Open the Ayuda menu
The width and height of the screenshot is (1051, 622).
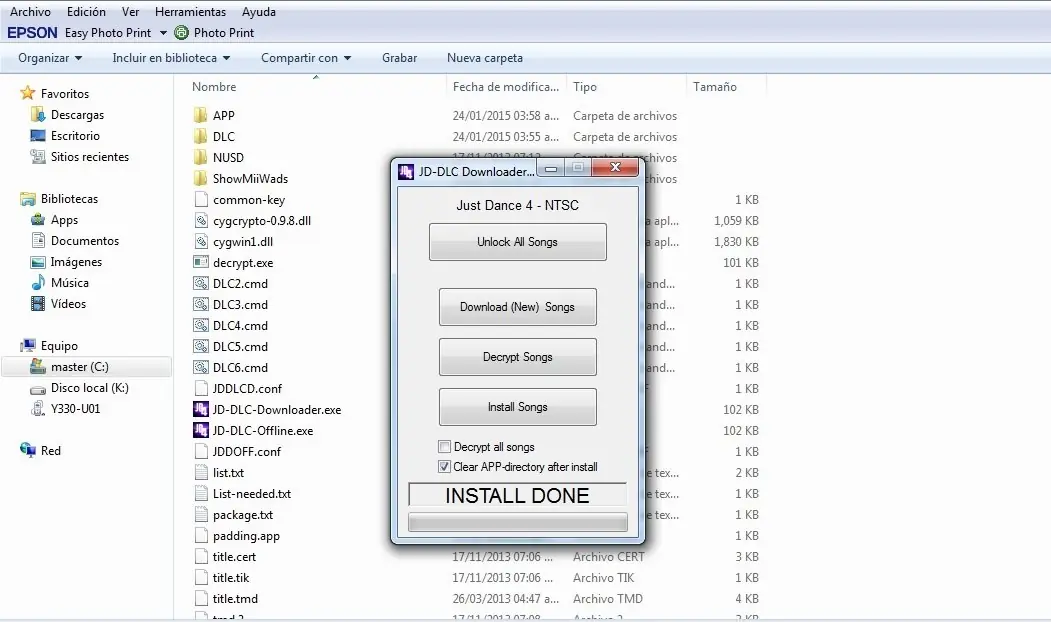pos(259,11)
